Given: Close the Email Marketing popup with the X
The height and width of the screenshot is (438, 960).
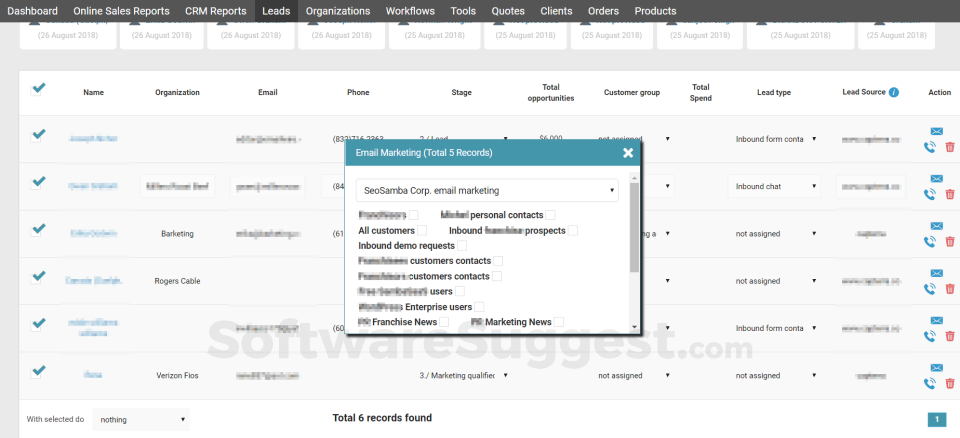Looking at the screenshot, I should tap(628, 153).
